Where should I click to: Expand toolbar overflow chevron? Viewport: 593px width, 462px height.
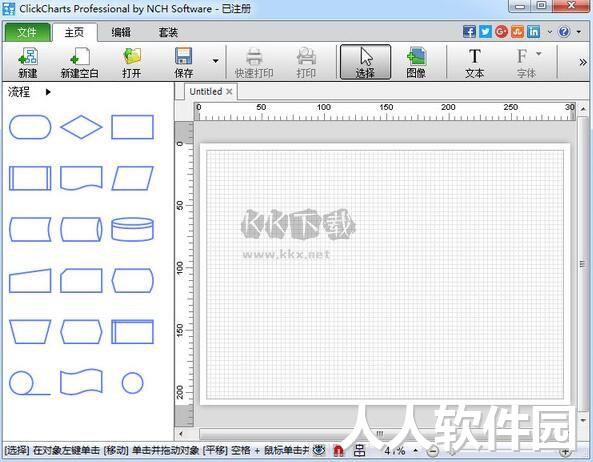(x=583, y=62)
